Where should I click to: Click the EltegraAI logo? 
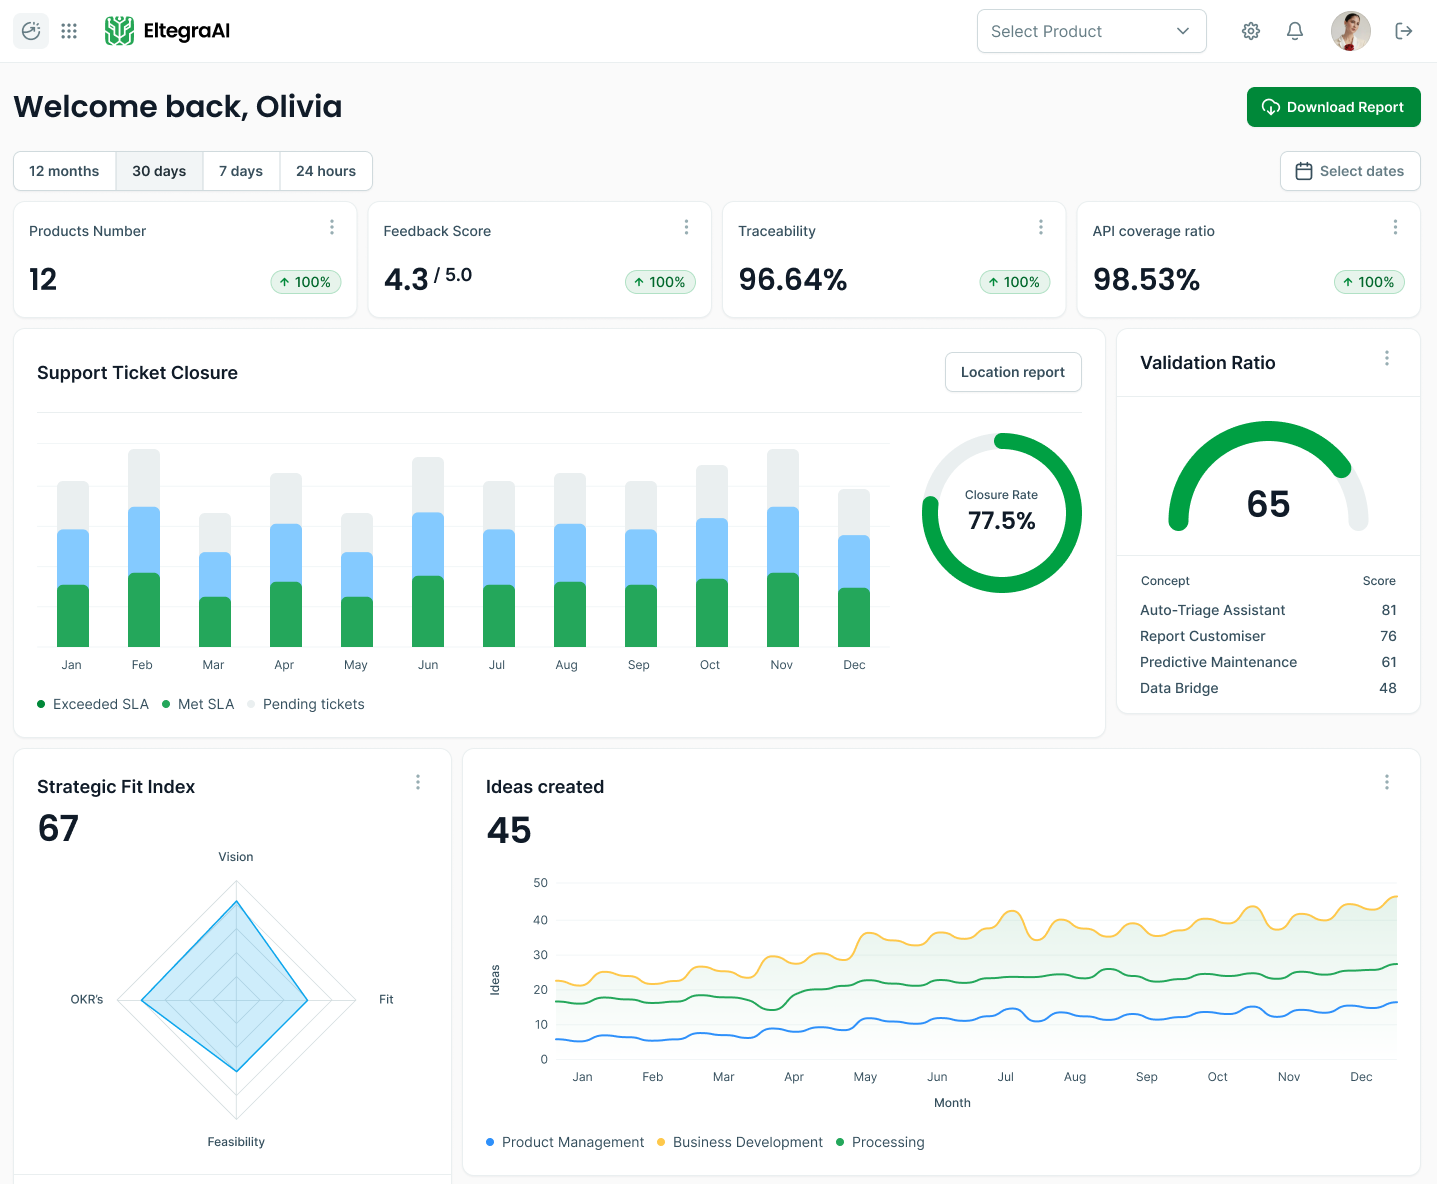167,31
